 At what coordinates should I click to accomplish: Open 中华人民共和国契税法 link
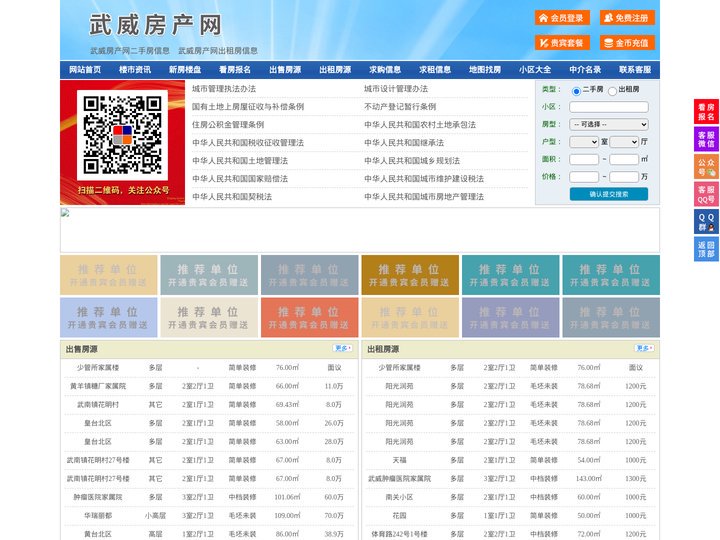pos(232,197)
